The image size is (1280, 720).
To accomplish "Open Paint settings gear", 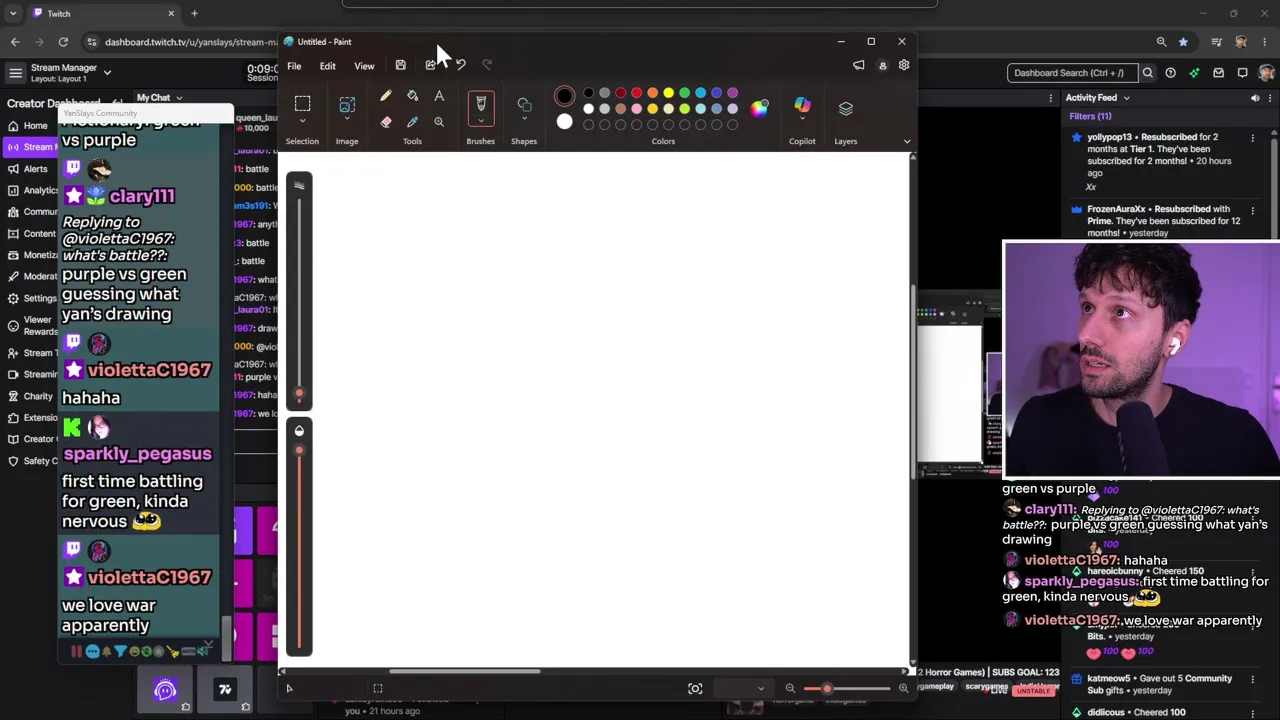I will 904,66.
